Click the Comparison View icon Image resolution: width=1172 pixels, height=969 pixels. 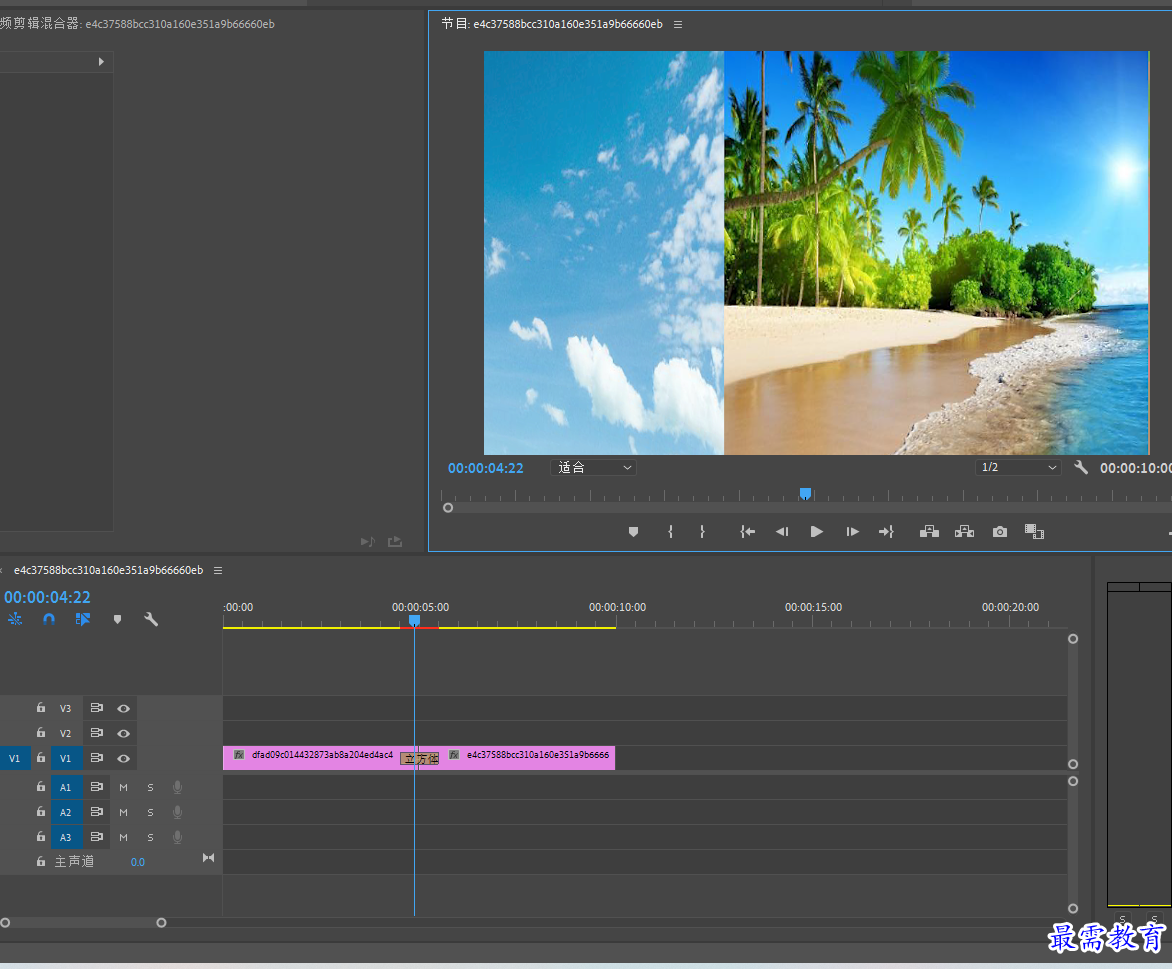pyautogui.click(x=1034, y=532)
